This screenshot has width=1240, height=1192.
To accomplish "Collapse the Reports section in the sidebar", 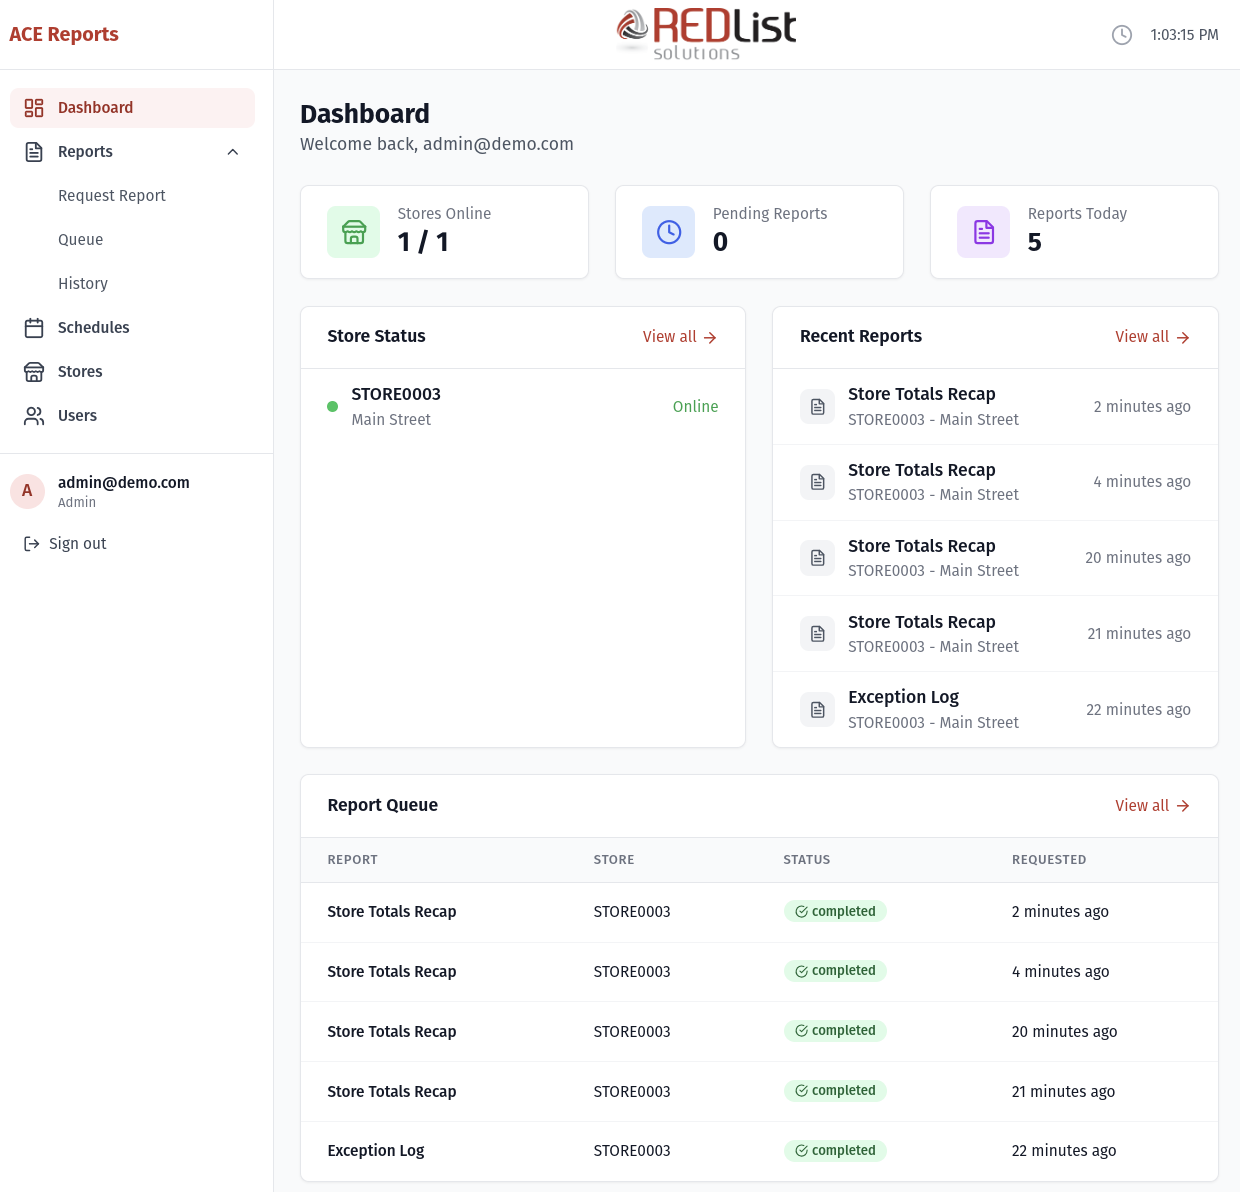I will (233, 151).
